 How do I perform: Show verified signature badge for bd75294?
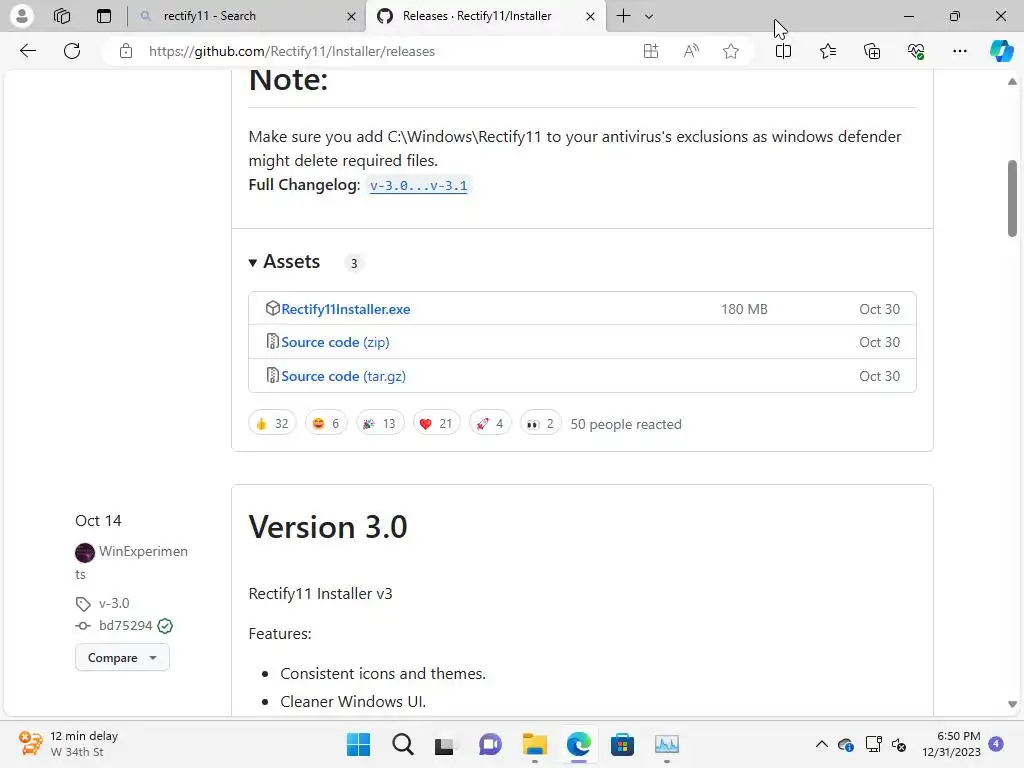[165, 626]
